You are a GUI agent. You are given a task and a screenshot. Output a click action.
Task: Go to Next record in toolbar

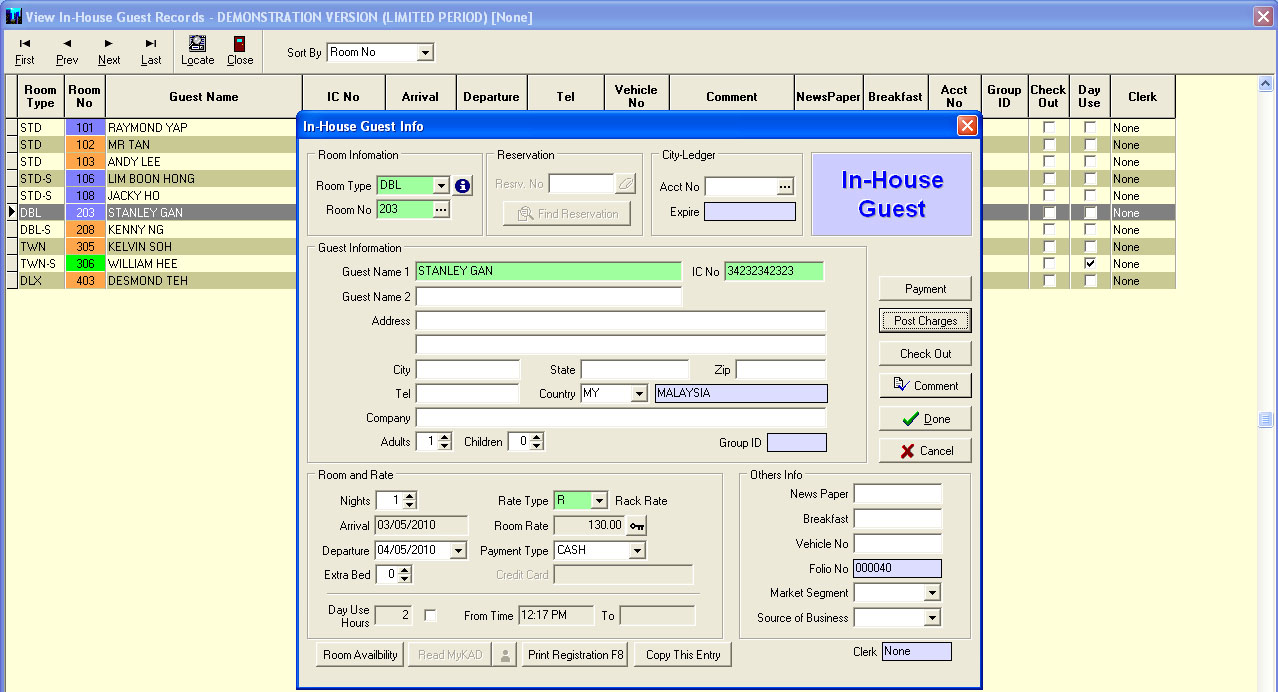[109, 51]
